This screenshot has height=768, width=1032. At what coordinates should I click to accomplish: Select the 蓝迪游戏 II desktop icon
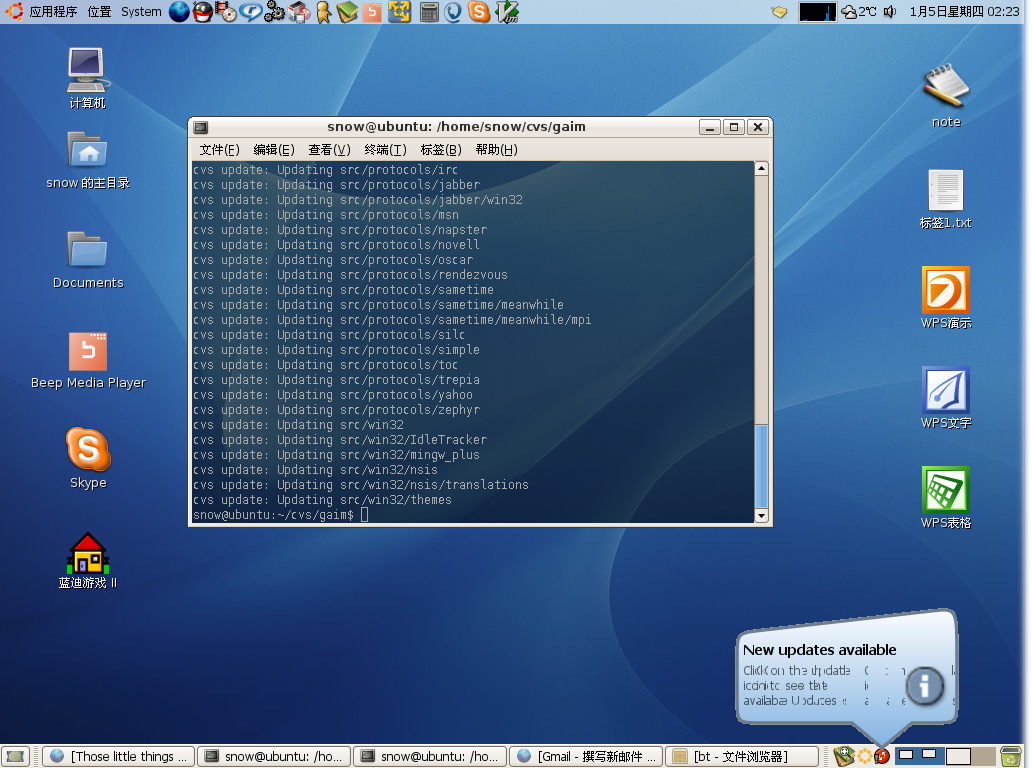pyautogui.click(x=88, y=561)
